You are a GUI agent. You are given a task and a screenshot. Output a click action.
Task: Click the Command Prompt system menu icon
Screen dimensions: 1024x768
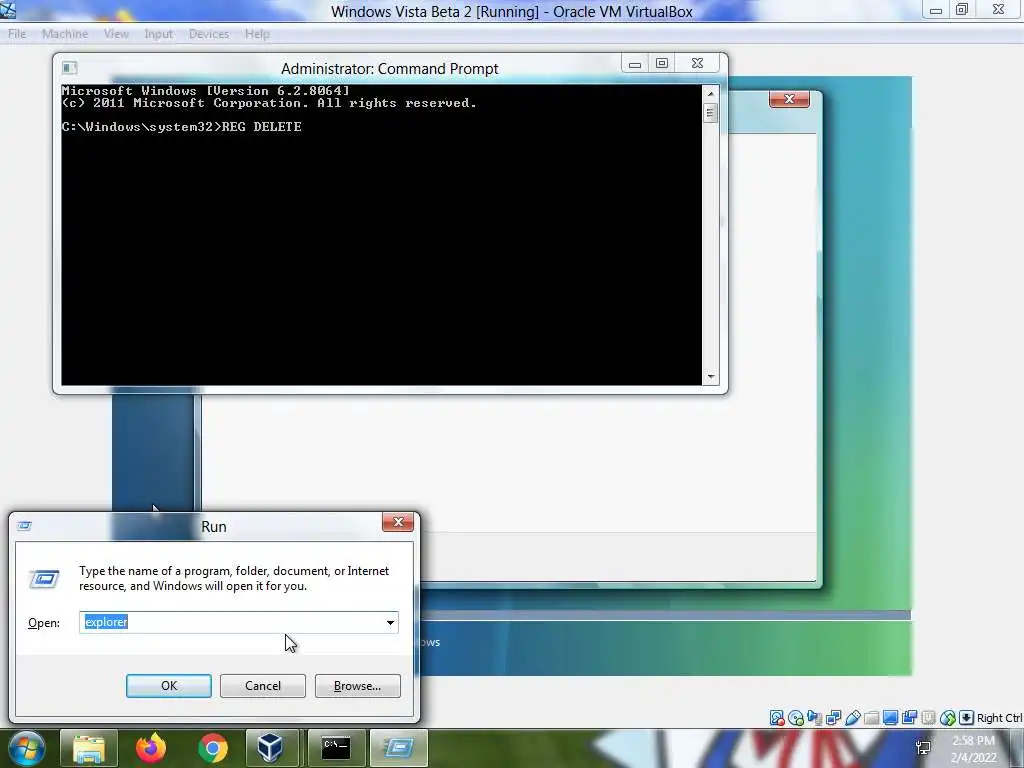pos(69,67)
